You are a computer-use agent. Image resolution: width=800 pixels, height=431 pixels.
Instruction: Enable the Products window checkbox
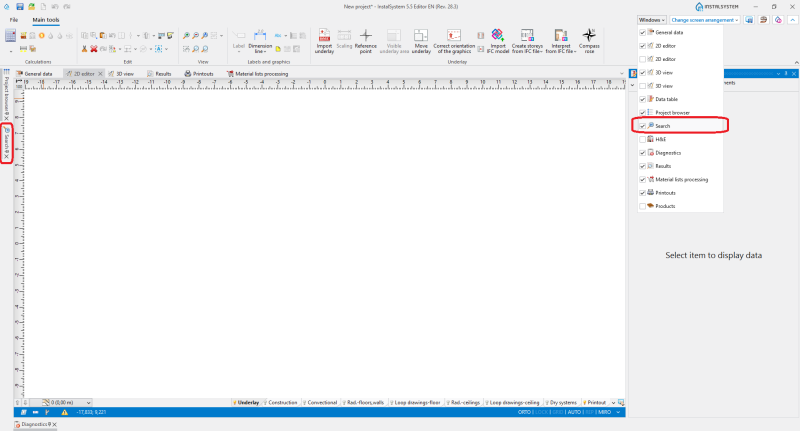[x=643, y=206]
